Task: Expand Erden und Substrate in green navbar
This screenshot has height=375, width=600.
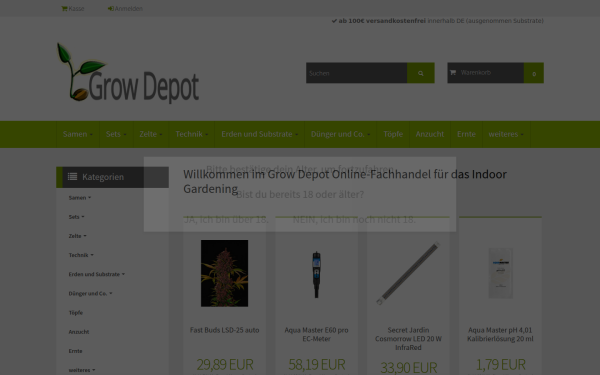Action: [x=259, y=134]
